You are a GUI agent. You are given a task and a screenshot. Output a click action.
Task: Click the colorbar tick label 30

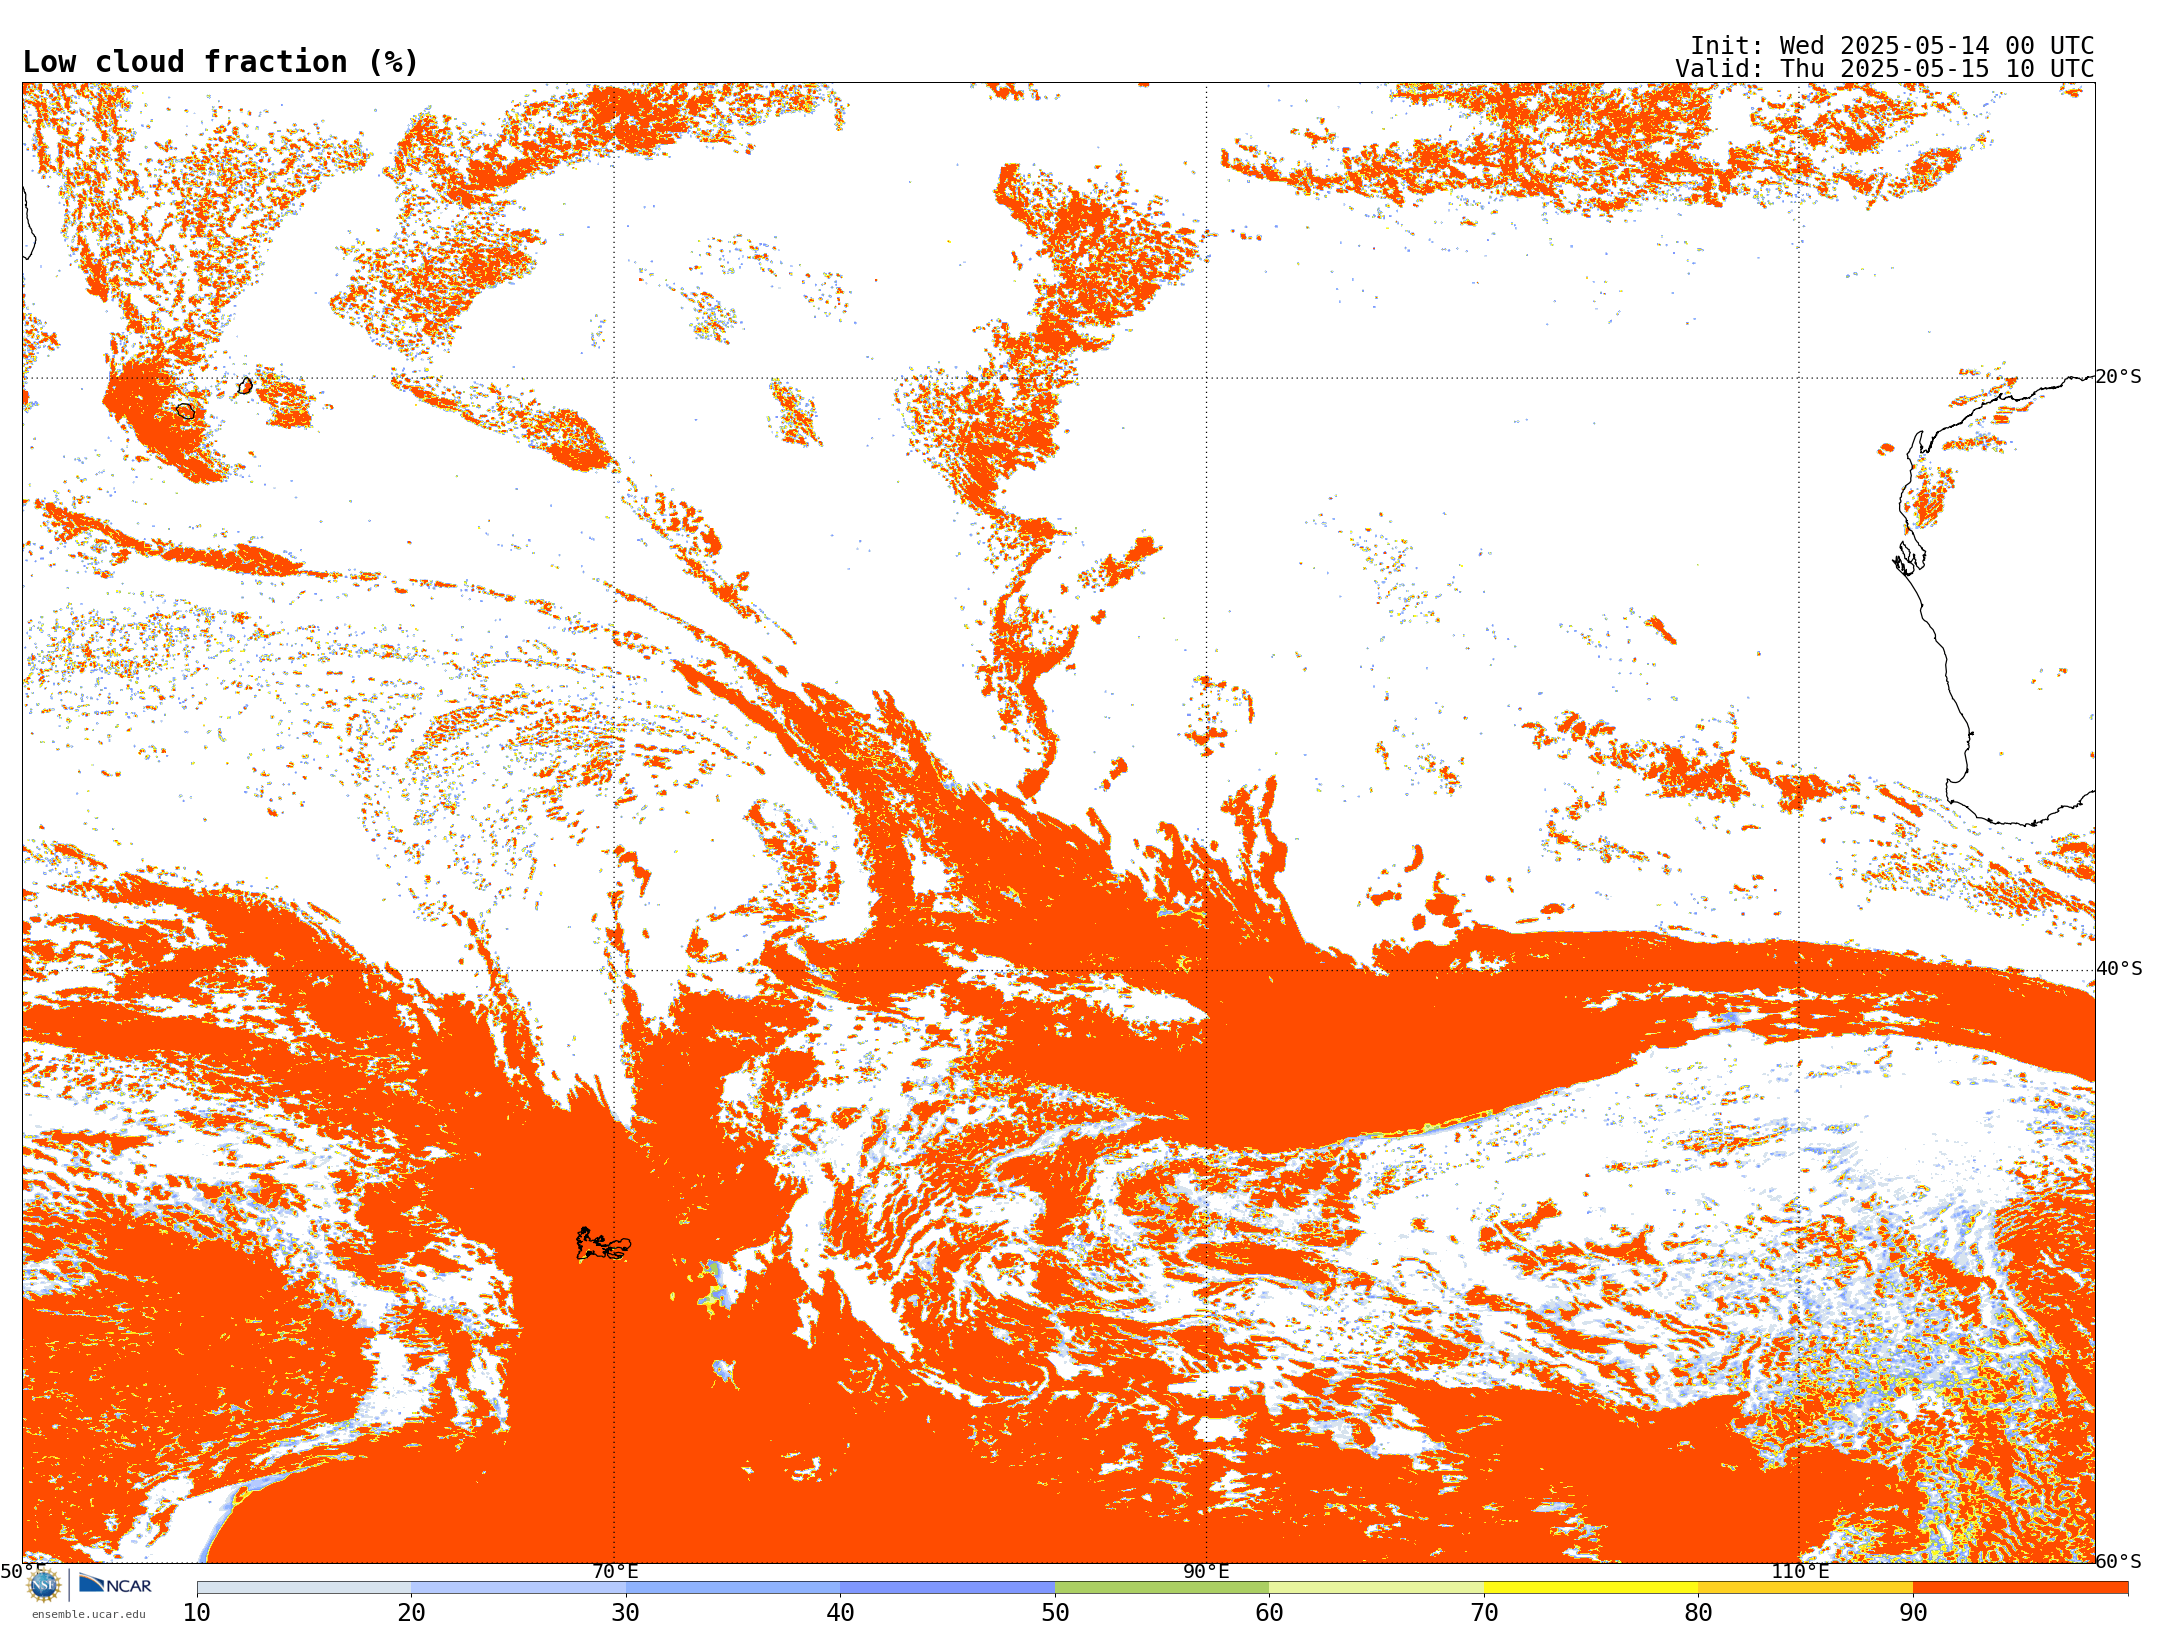(626, 1613)
